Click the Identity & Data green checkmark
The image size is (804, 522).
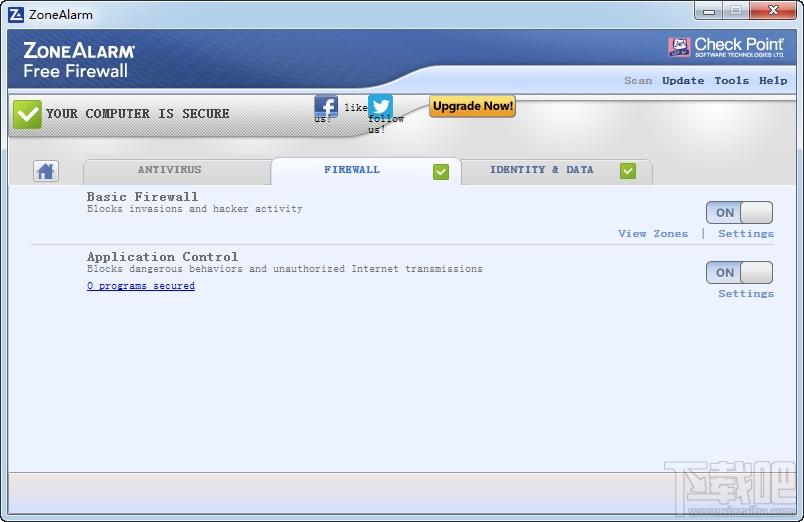point(628,171)
